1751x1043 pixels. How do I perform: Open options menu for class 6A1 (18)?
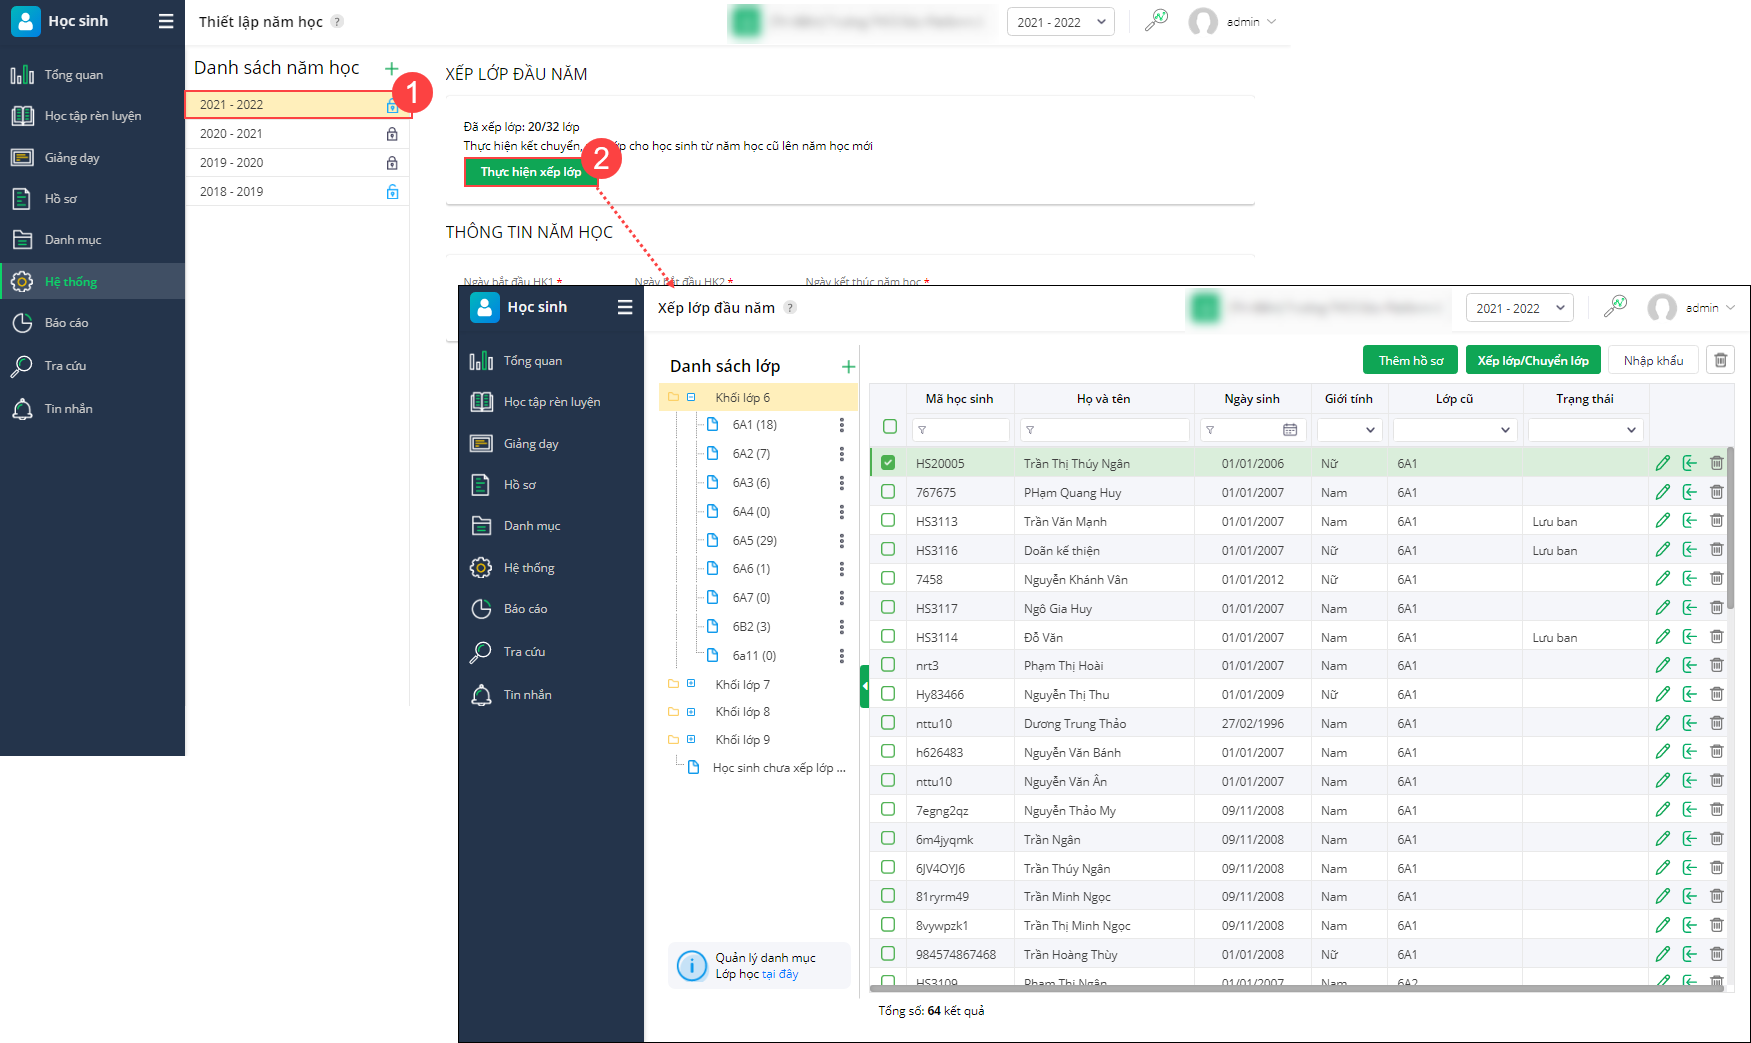pos(841,425)
